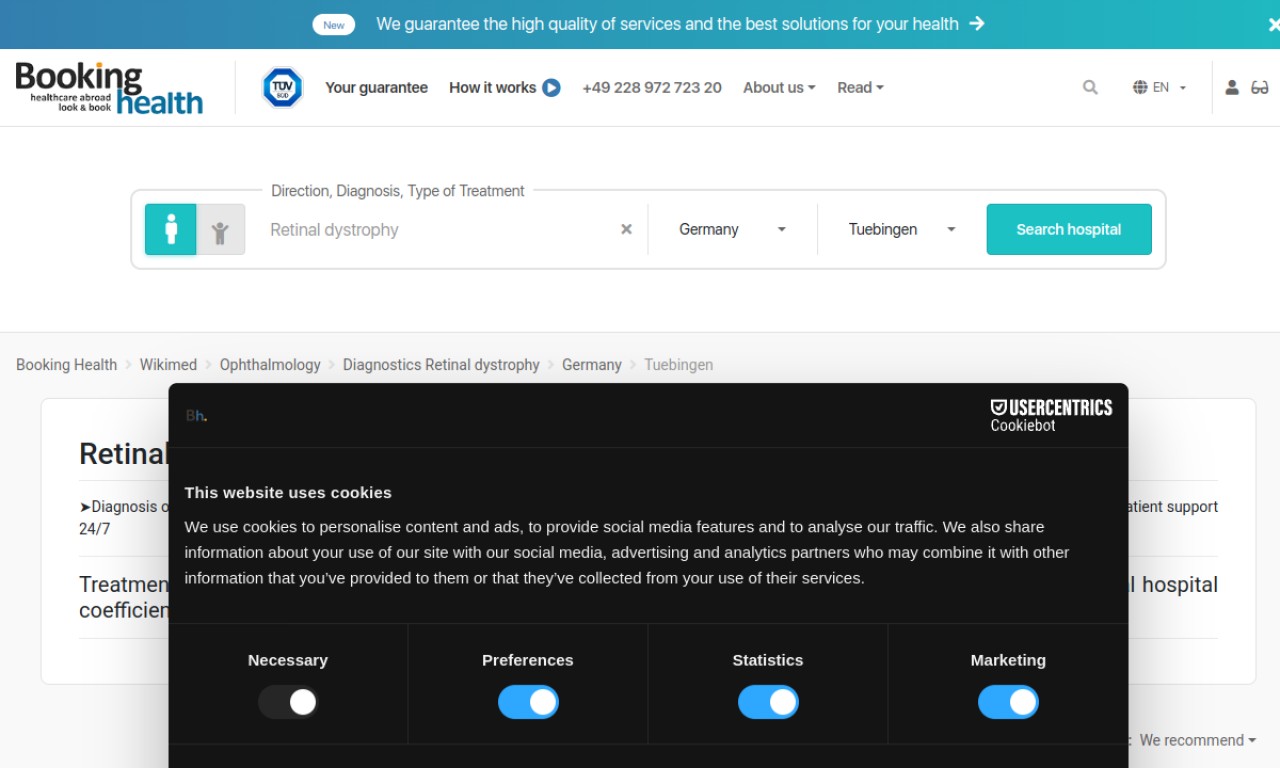Open the Read menu
This screenshot has height=768, width=1280.
[x=860, y=88]
